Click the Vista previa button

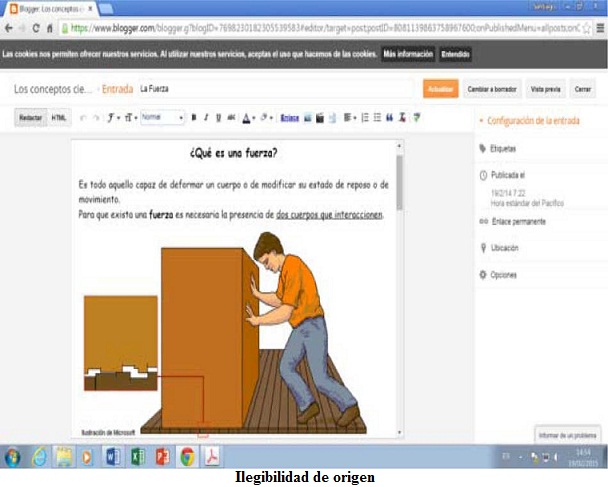point(546,89)
